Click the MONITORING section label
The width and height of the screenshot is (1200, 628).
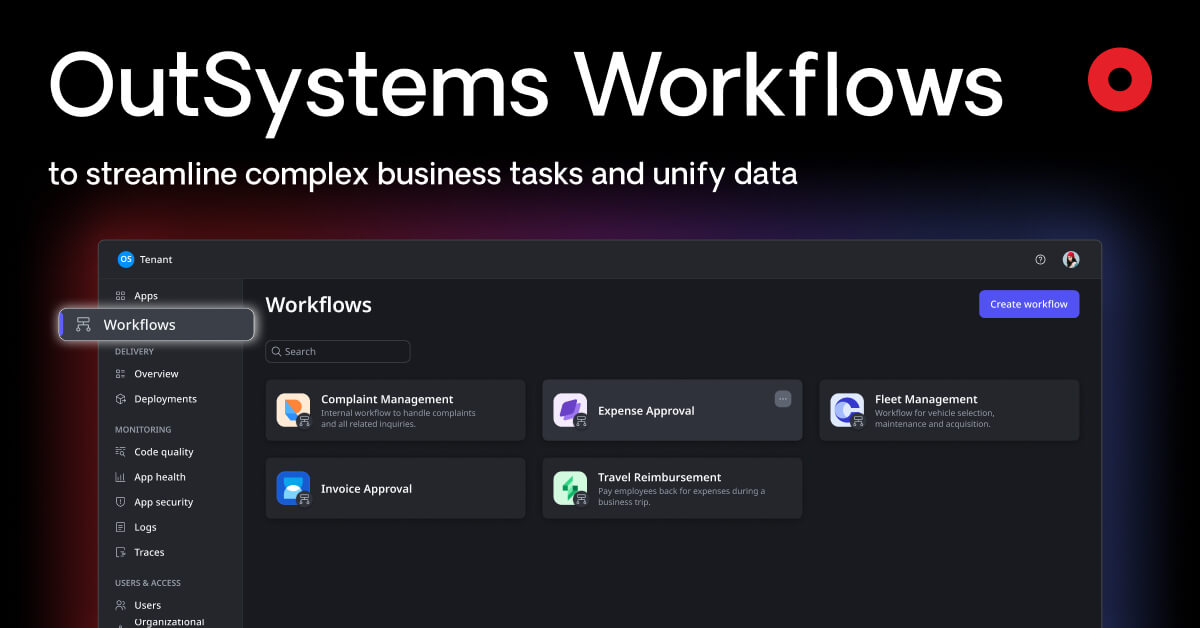click(143, 430)
